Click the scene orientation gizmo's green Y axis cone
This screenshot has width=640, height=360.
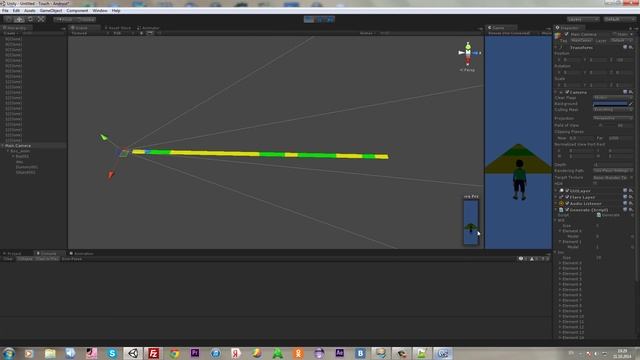468,46
